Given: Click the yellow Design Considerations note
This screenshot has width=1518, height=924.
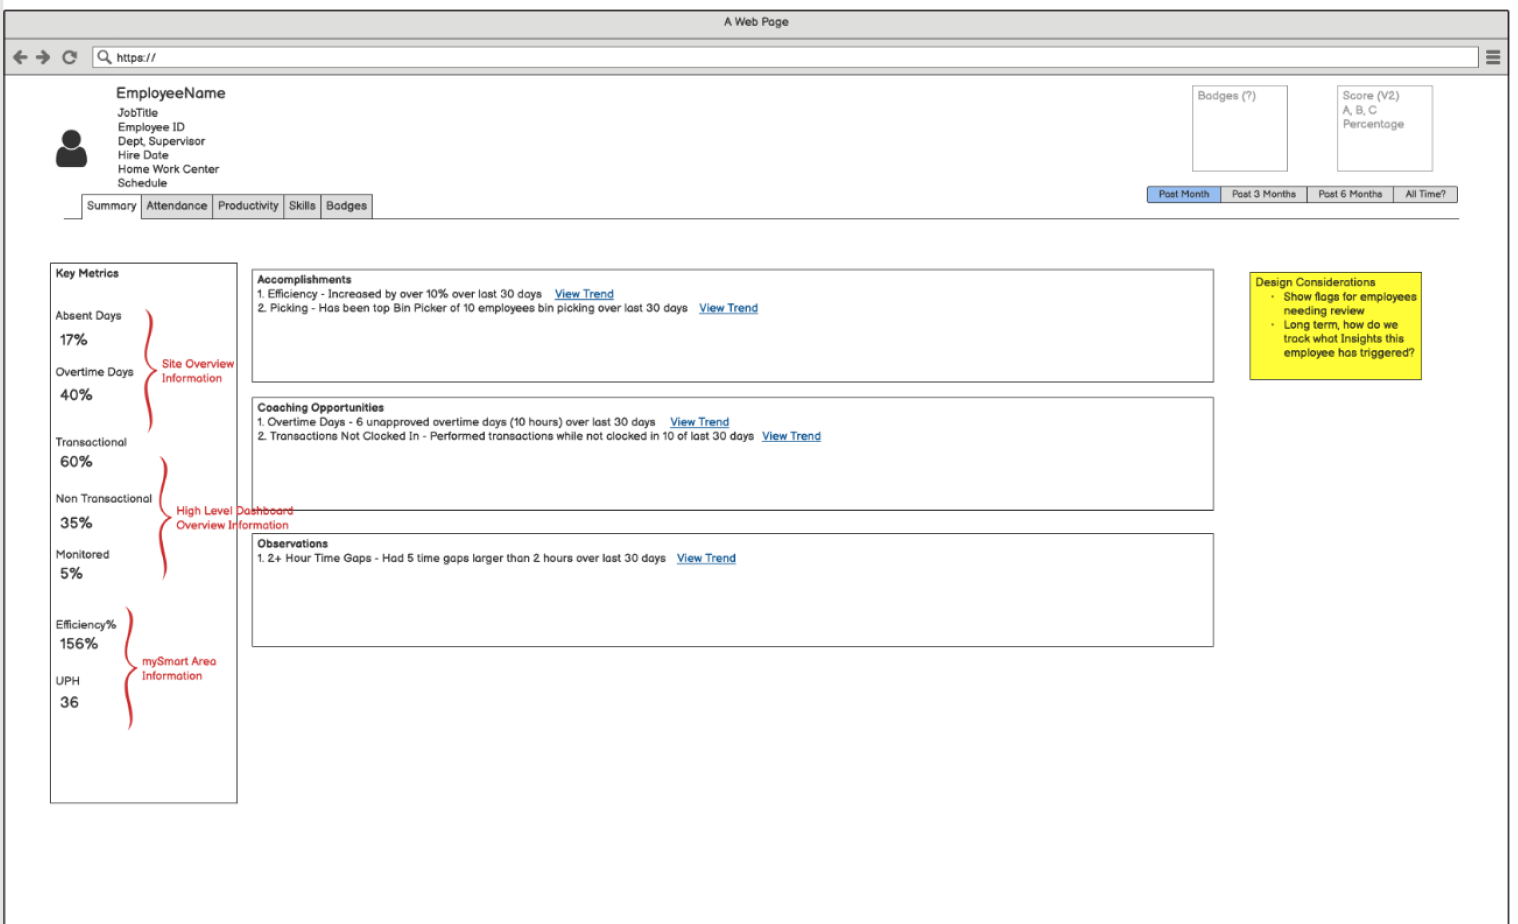Looking at the screenshot, I should tap(1334, 326).
